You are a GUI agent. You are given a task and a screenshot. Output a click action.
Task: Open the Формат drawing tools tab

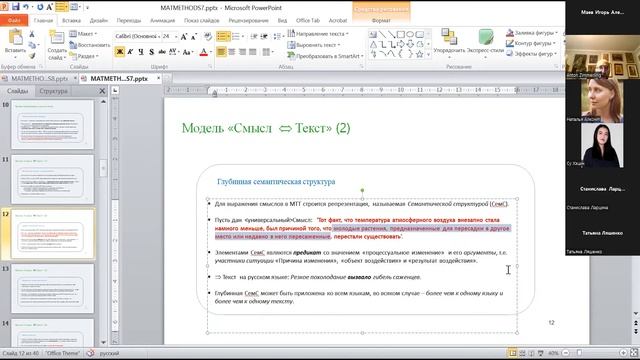pos(381,20)
